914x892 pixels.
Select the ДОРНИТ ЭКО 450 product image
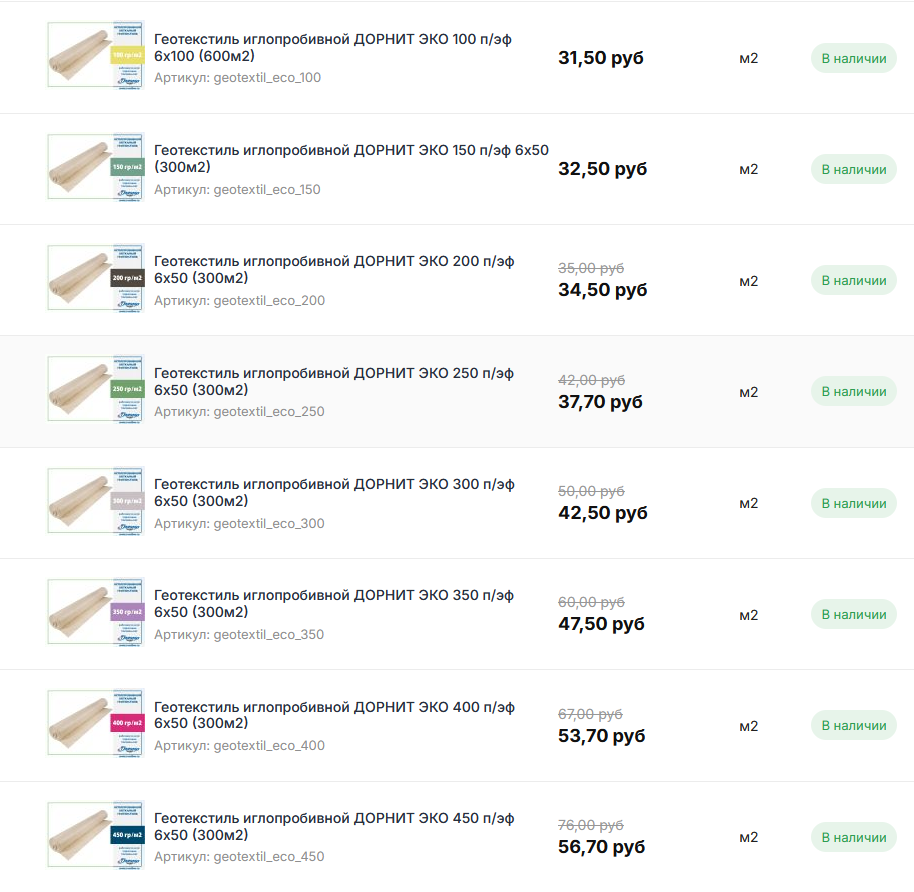96,835
